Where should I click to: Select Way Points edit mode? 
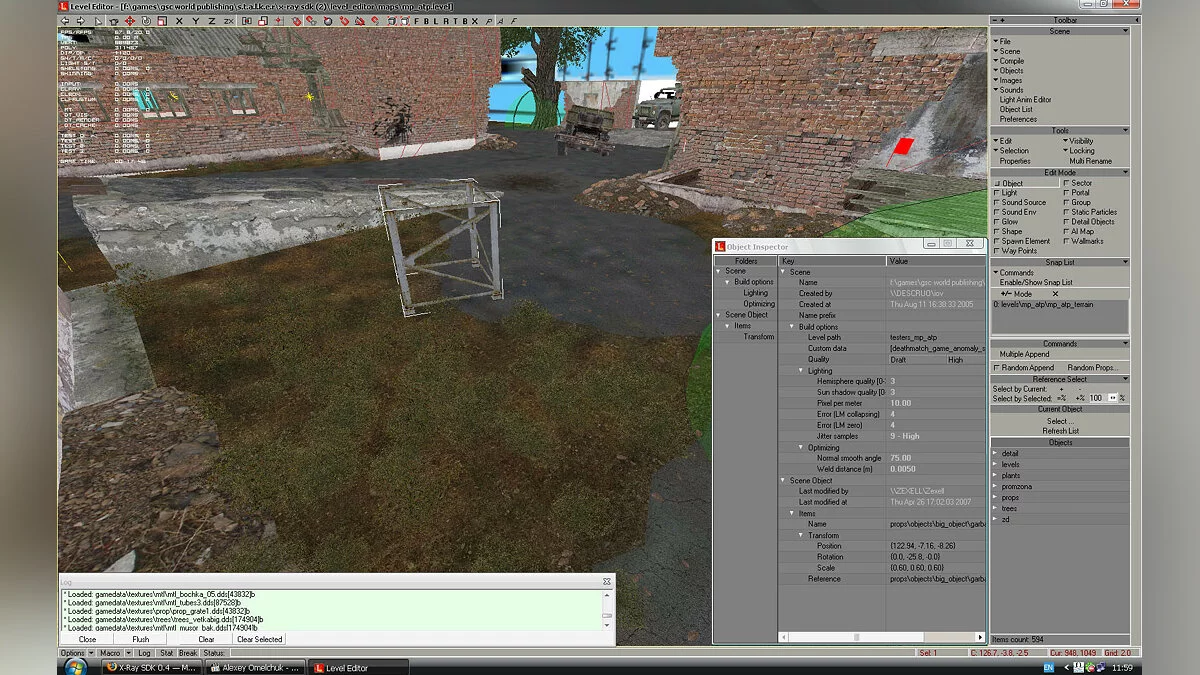click(1015, 251)
